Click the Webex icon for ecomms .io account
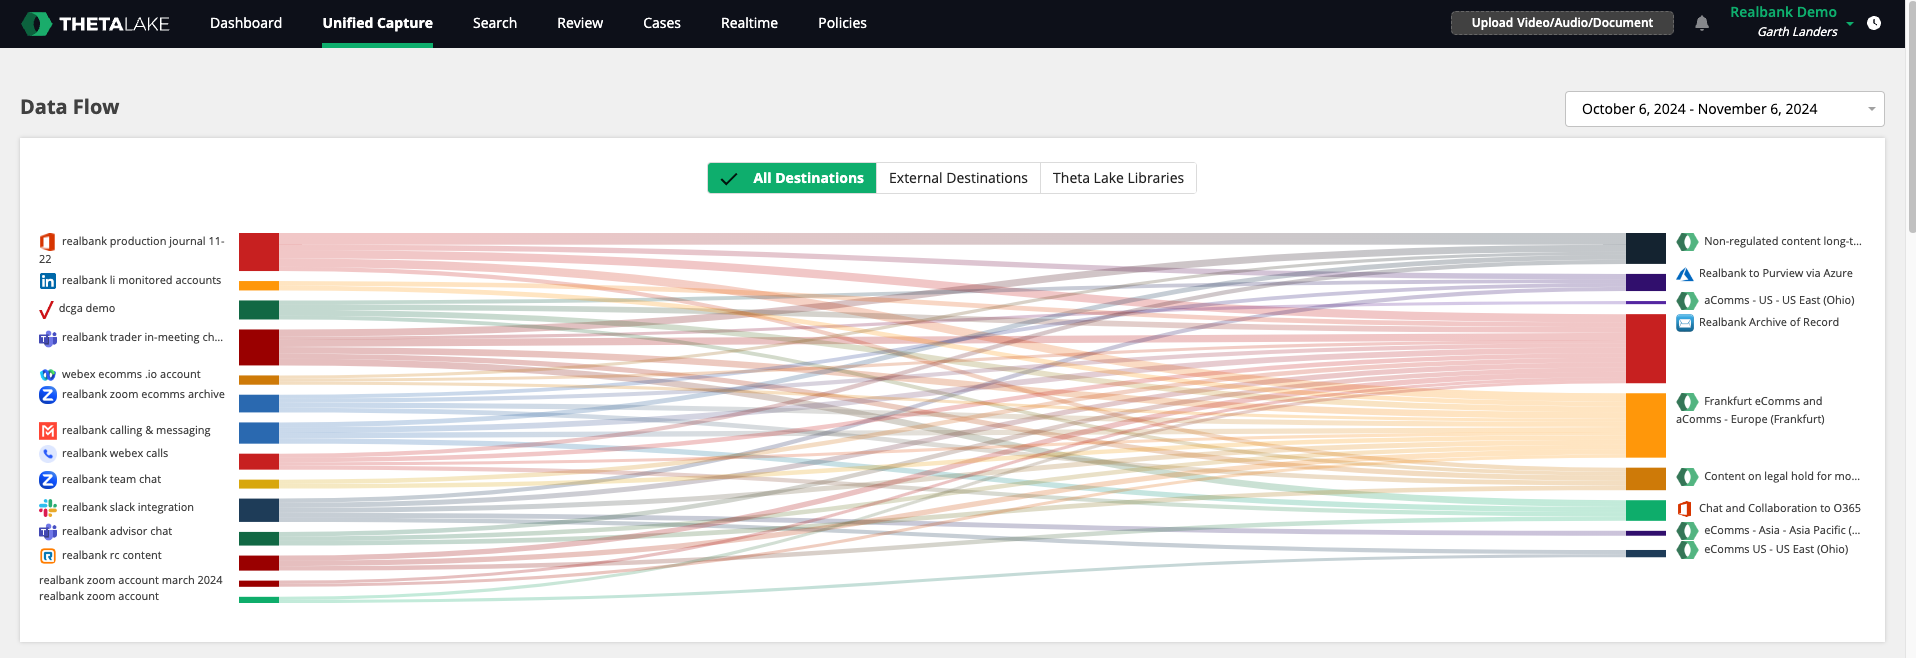This screenshot has width=1916, height=658. (47, 375)
